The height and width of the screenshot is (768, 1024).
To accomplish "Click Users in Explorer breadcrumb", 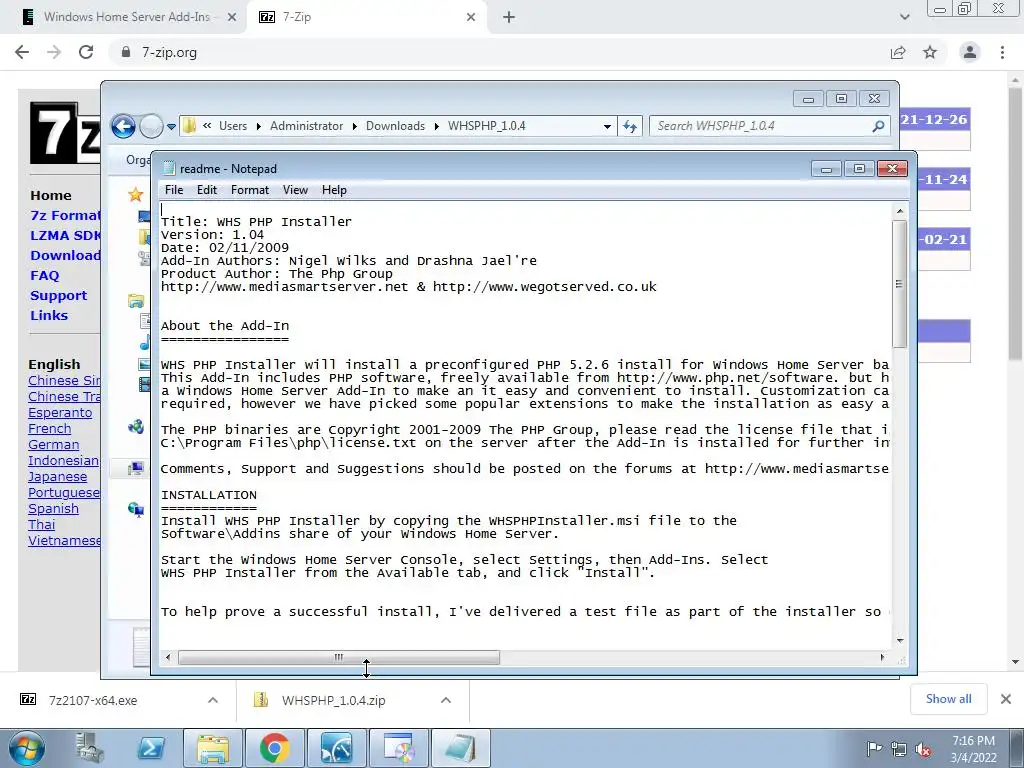I will pos(232,126).
